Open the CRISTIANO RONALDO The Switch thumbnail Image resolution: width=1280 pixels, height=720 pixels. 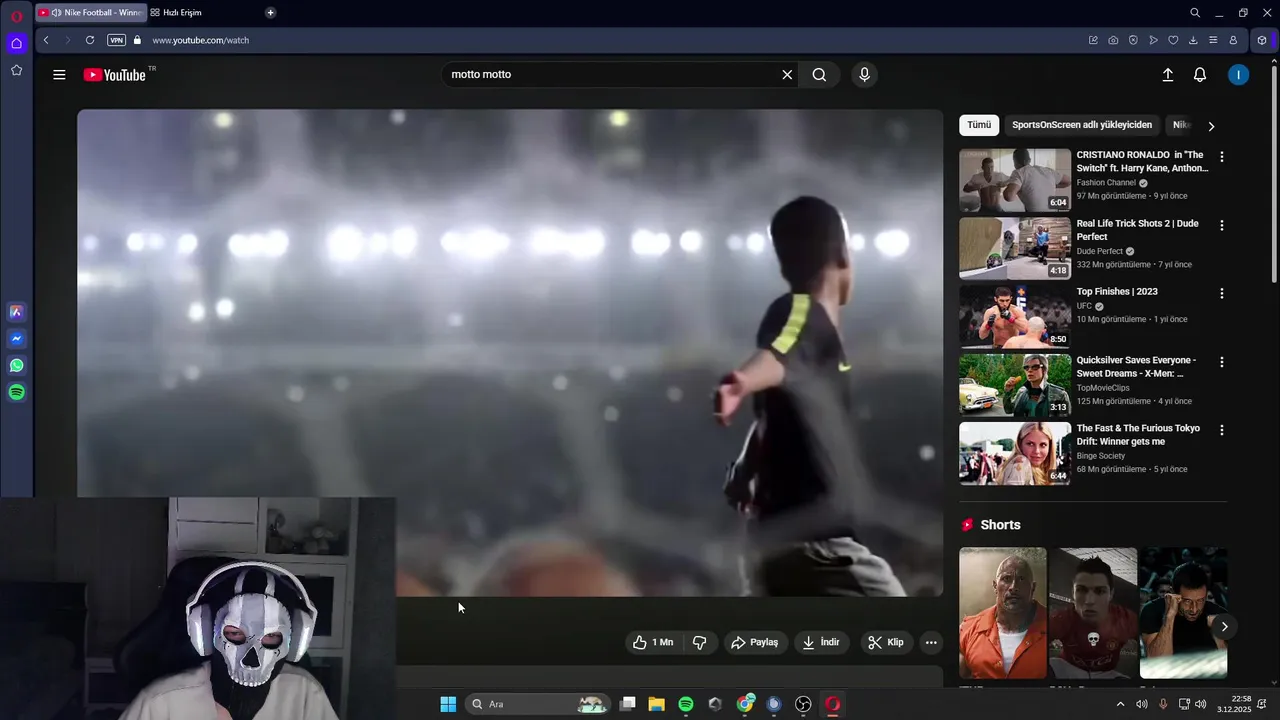click(x=1015, y=180)
